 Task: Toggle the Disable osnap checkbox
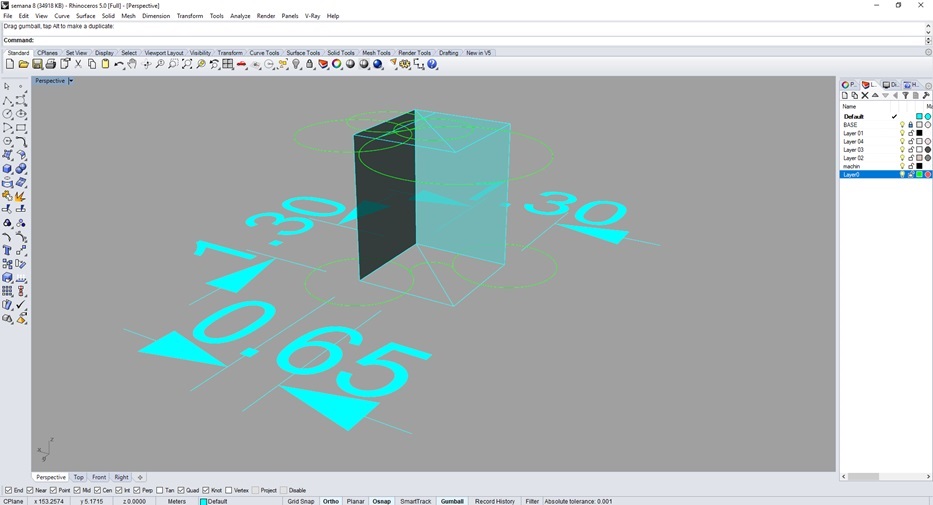click(x=283, y=490)
